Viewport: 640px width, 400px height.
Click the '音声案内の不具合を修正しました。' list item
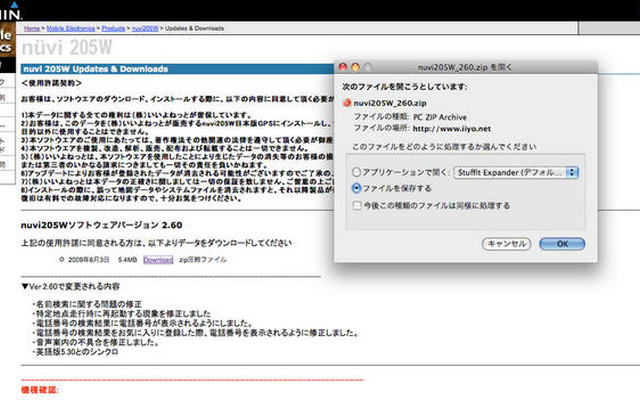click(x=96, y=342)
